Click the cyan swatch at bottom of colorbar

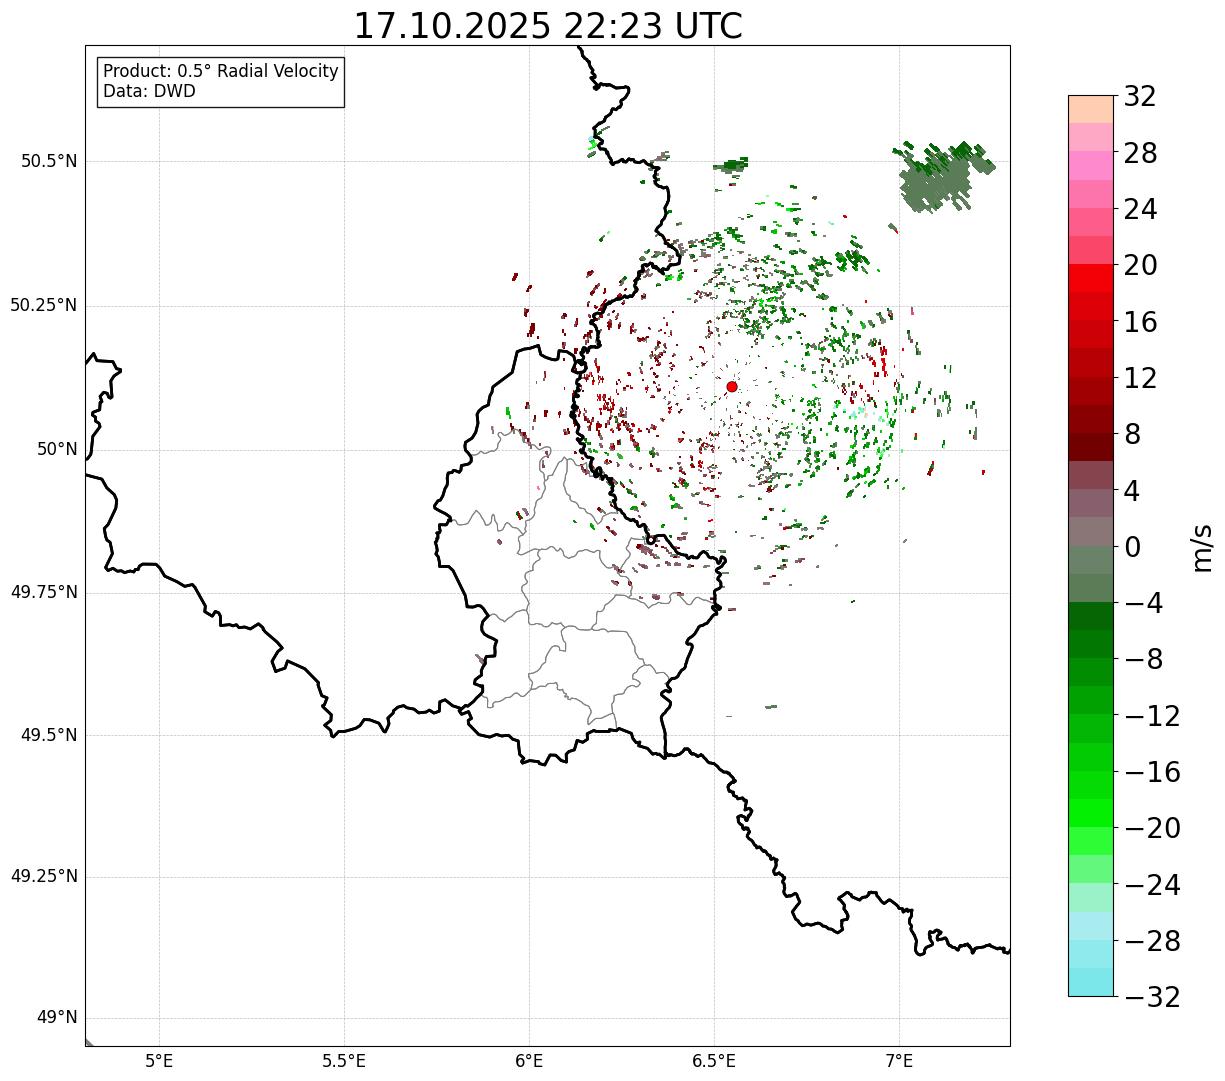click(x=1091, y=982)
